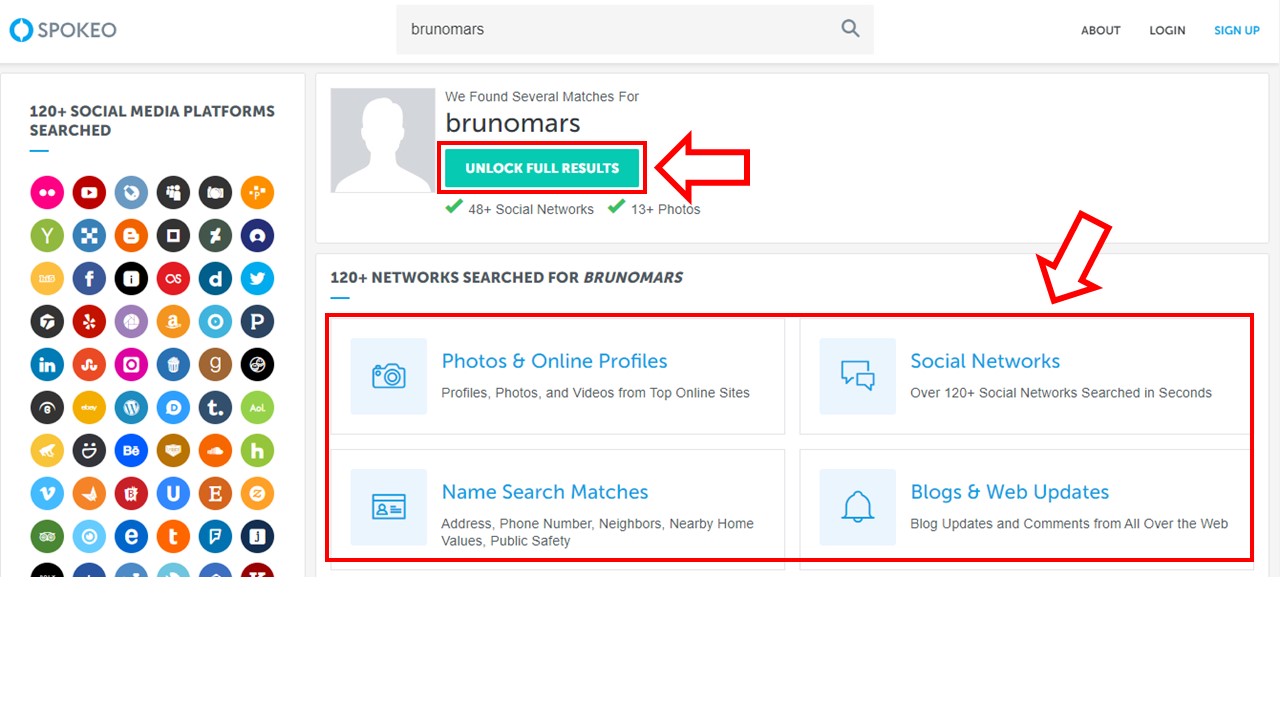Select the Twitter bird icon
Viewport: 1280px width, 720px height.
pyautogui.click(x=257, y=279)
